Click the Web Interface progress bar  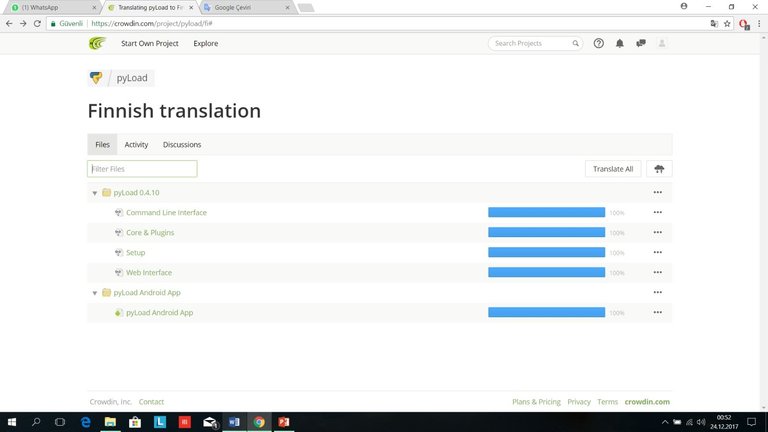pos(547,272)
